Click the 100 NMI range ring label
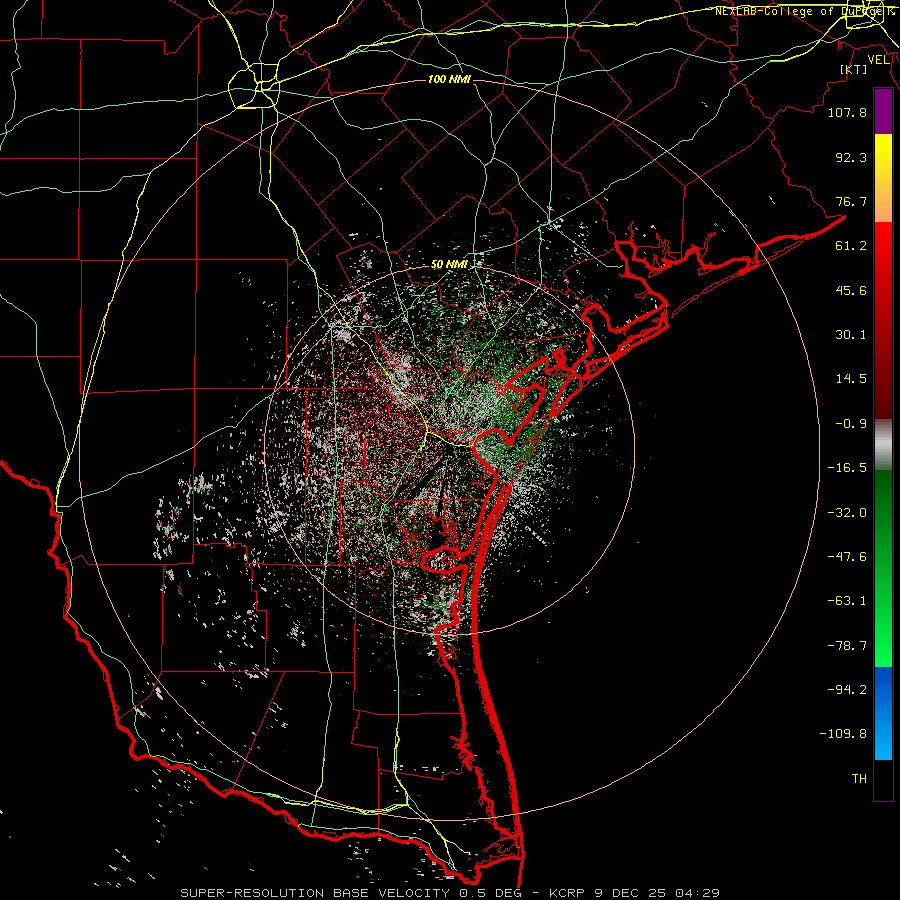 (x=449, y=79)
